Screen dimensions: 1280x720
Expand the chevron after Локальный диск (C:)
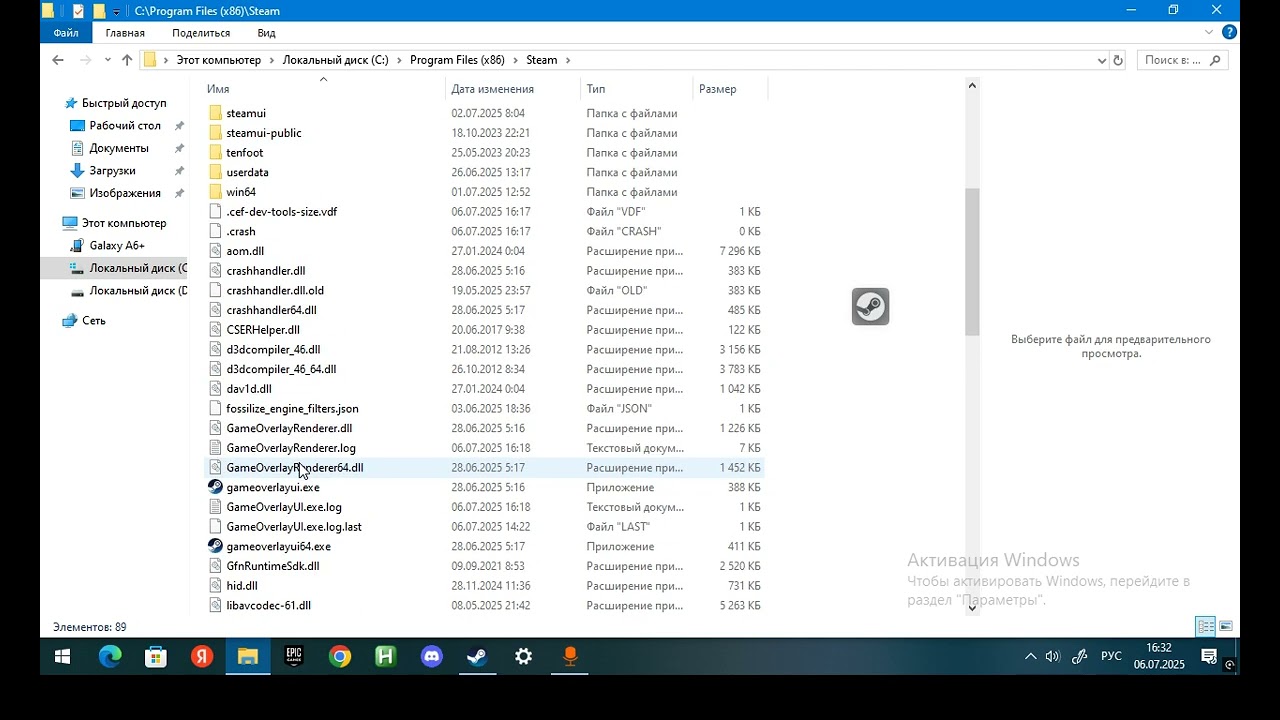point(399,60)
